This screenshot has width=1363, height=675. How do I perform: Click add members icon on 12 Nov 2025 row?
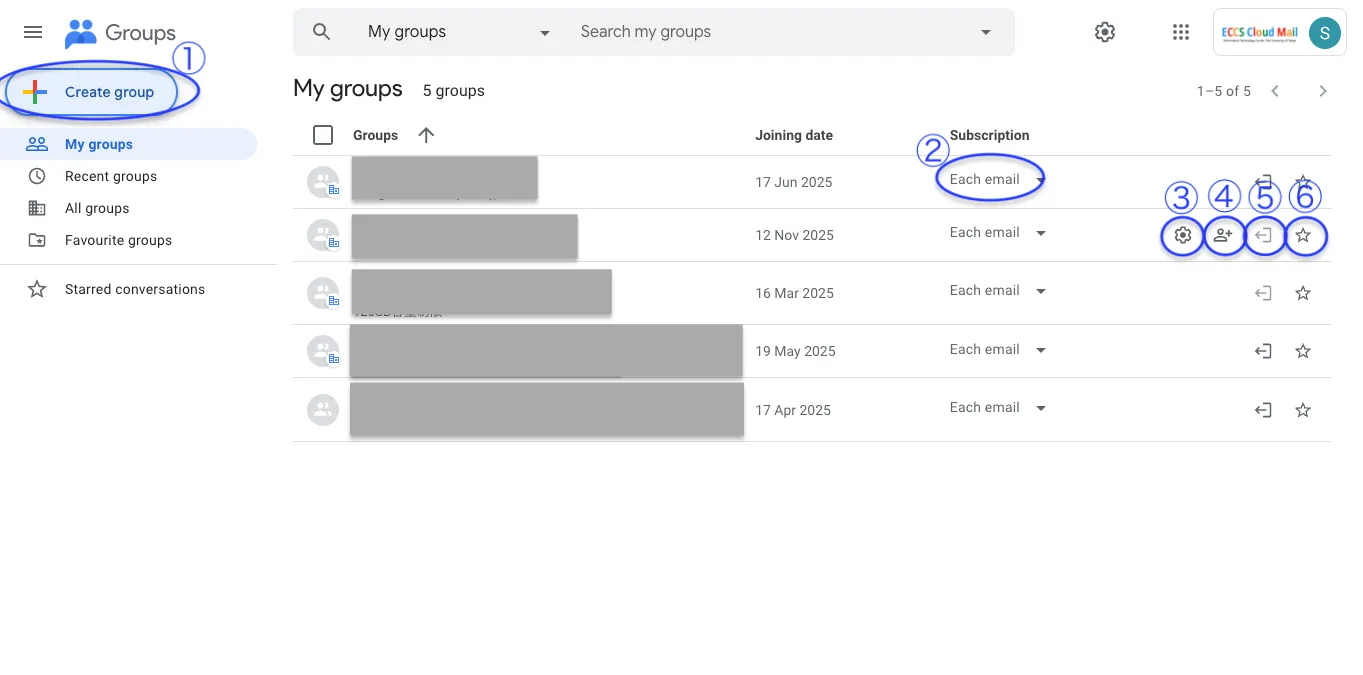click(1223, 236)
